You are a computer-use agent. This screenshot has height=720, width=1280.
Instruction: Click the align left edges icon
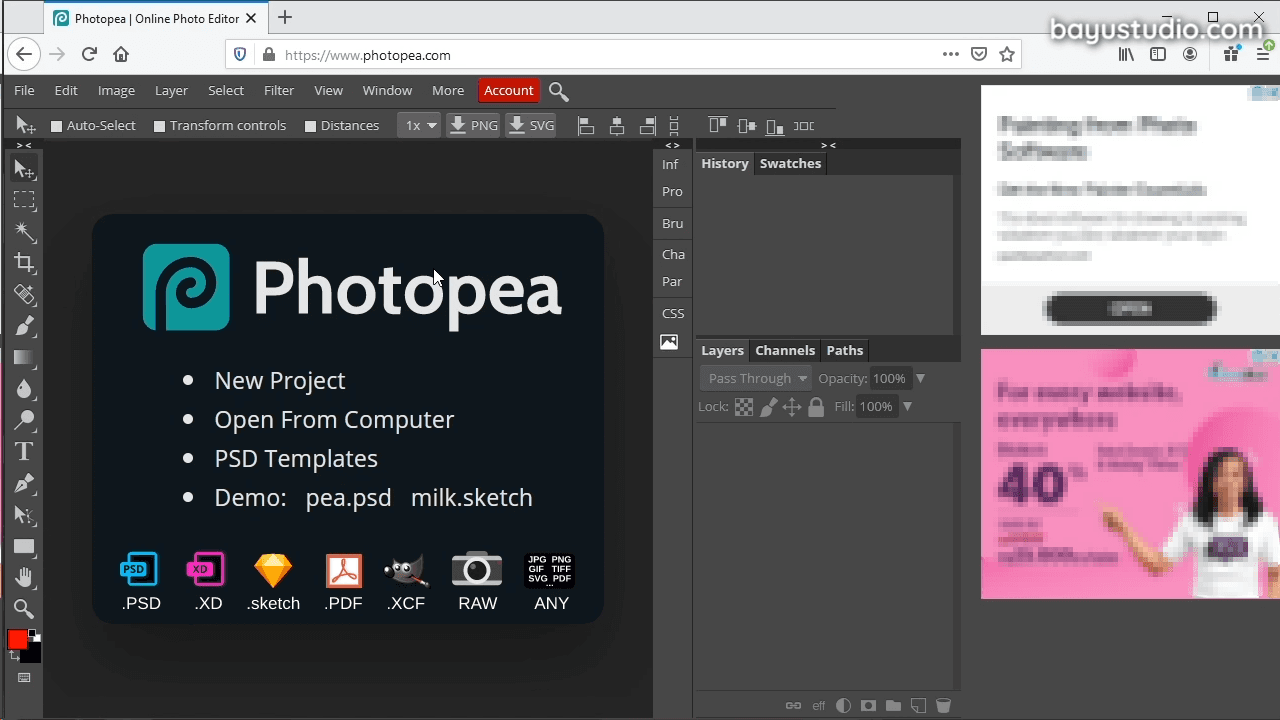(x=586, y=126)
